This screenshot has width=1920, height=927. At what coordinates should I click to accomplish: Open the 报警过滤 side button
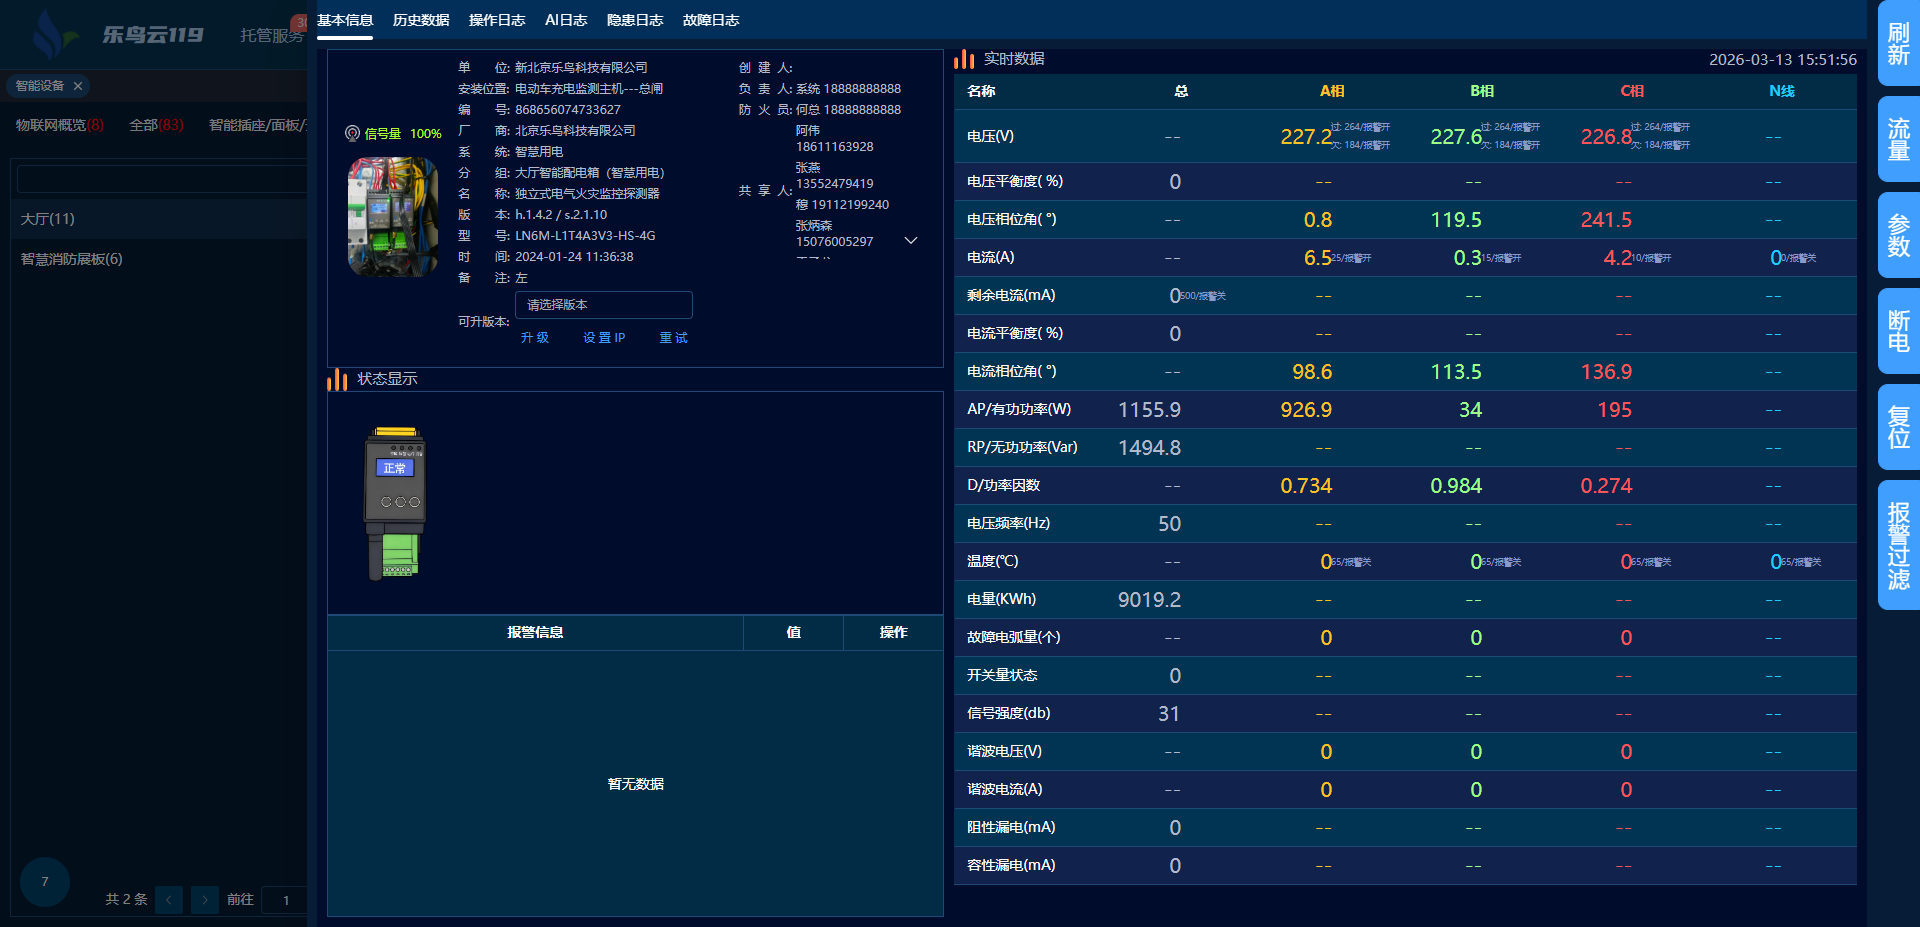tap(1898, 545)
